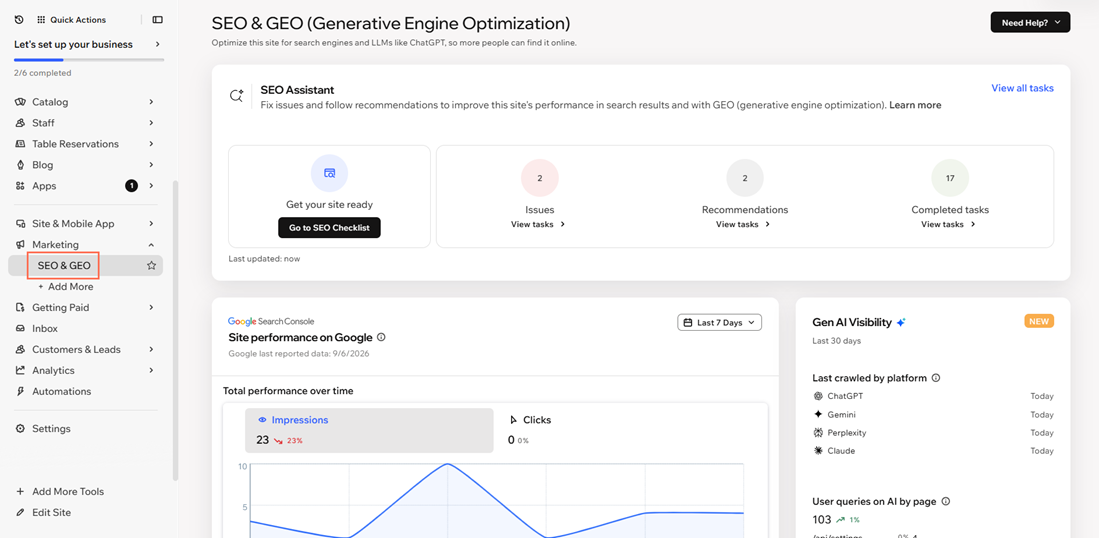Click info icon next to Site performance on Google
This screenshot has height=538, width=1099.
[x=381, y=337]
